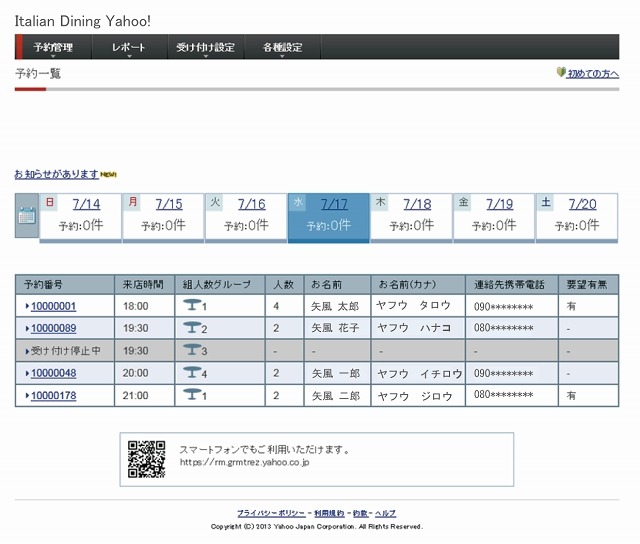Open the 初めての方へ link
Image resolution: width=640 pixels, height=544 pixels.
(593, 74)
